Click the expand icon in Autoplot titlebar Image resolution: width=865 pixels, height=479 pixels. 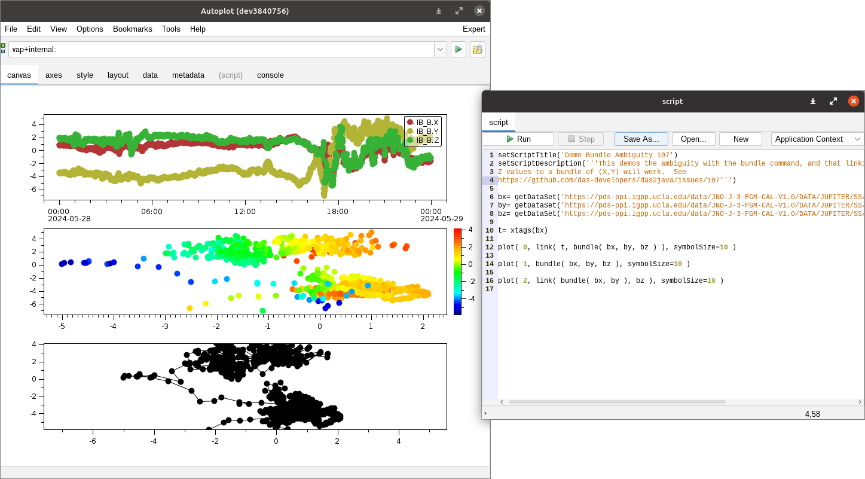[459, 11]
